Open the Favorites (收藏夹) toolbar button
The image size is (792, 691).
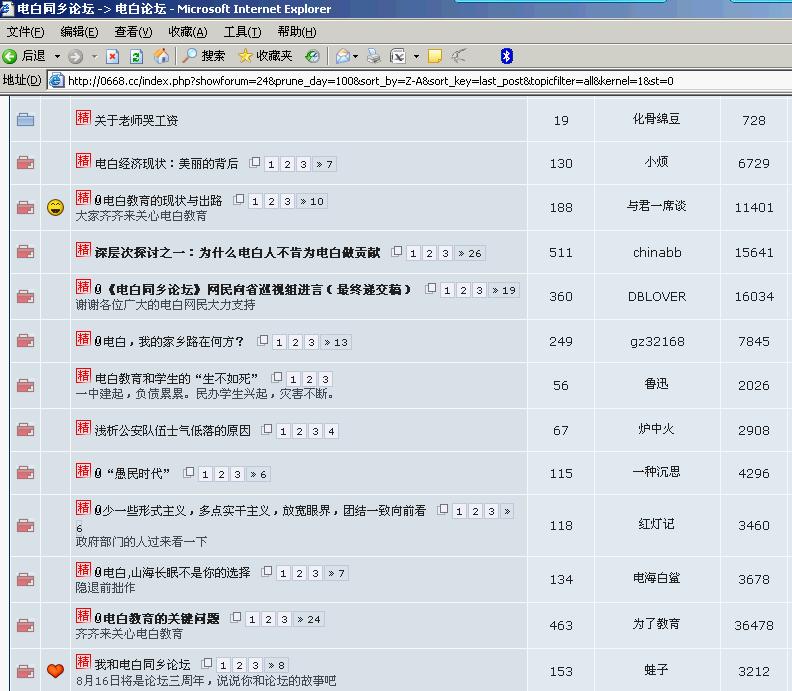[x=265, y=56]
